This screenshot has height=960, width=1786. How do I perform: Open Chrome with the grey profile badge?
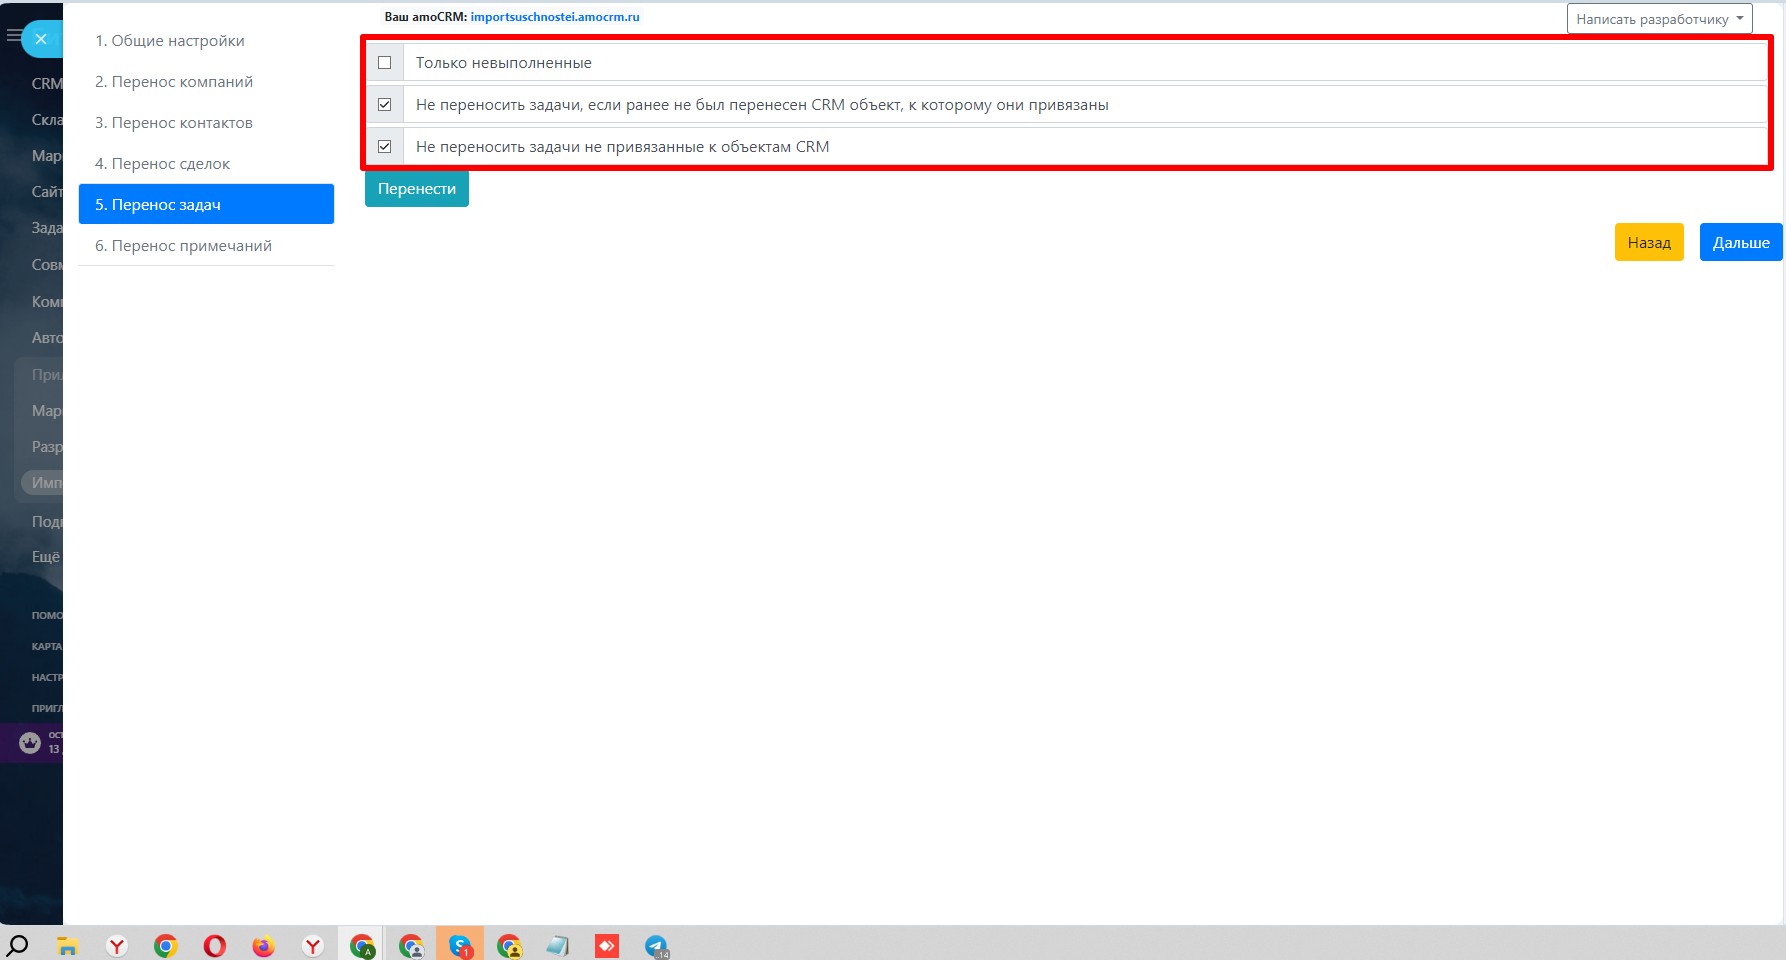[x=411, y=945]
